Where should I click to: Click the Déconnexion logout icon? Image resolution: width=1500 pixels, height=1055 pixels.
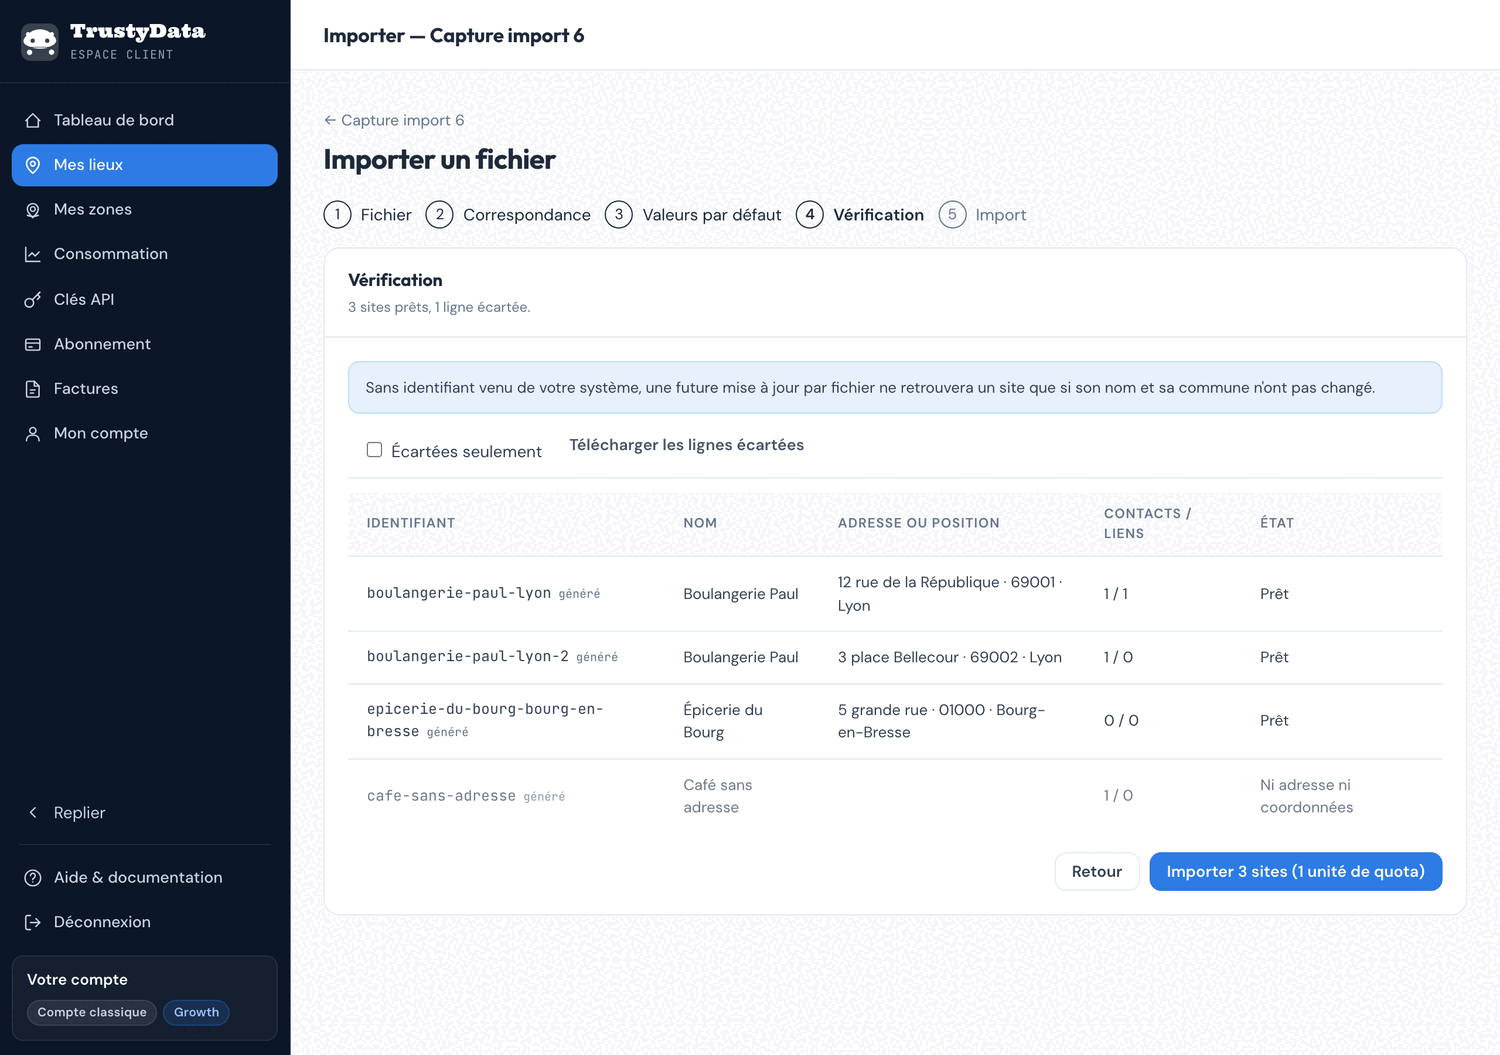coord(33,922)
